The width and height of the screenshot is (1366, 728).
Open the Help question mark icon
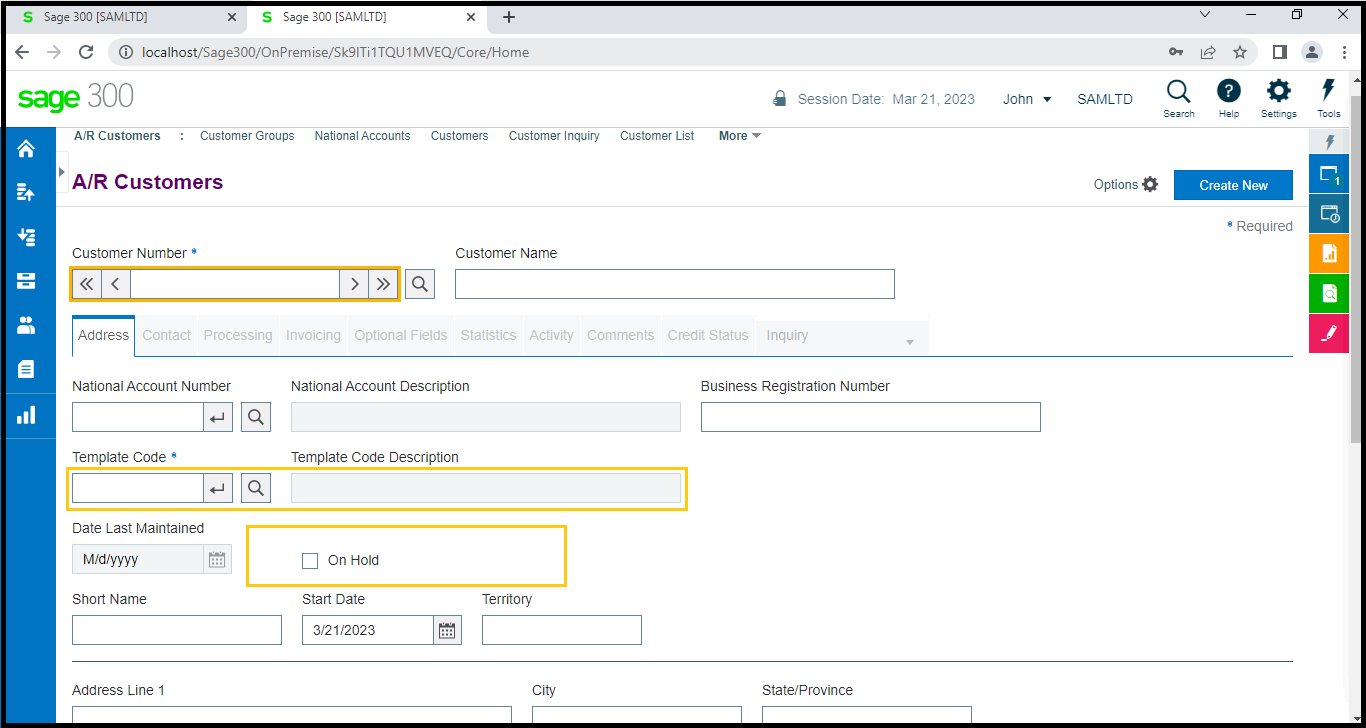pyautogui.click(x=1228, y=92)
